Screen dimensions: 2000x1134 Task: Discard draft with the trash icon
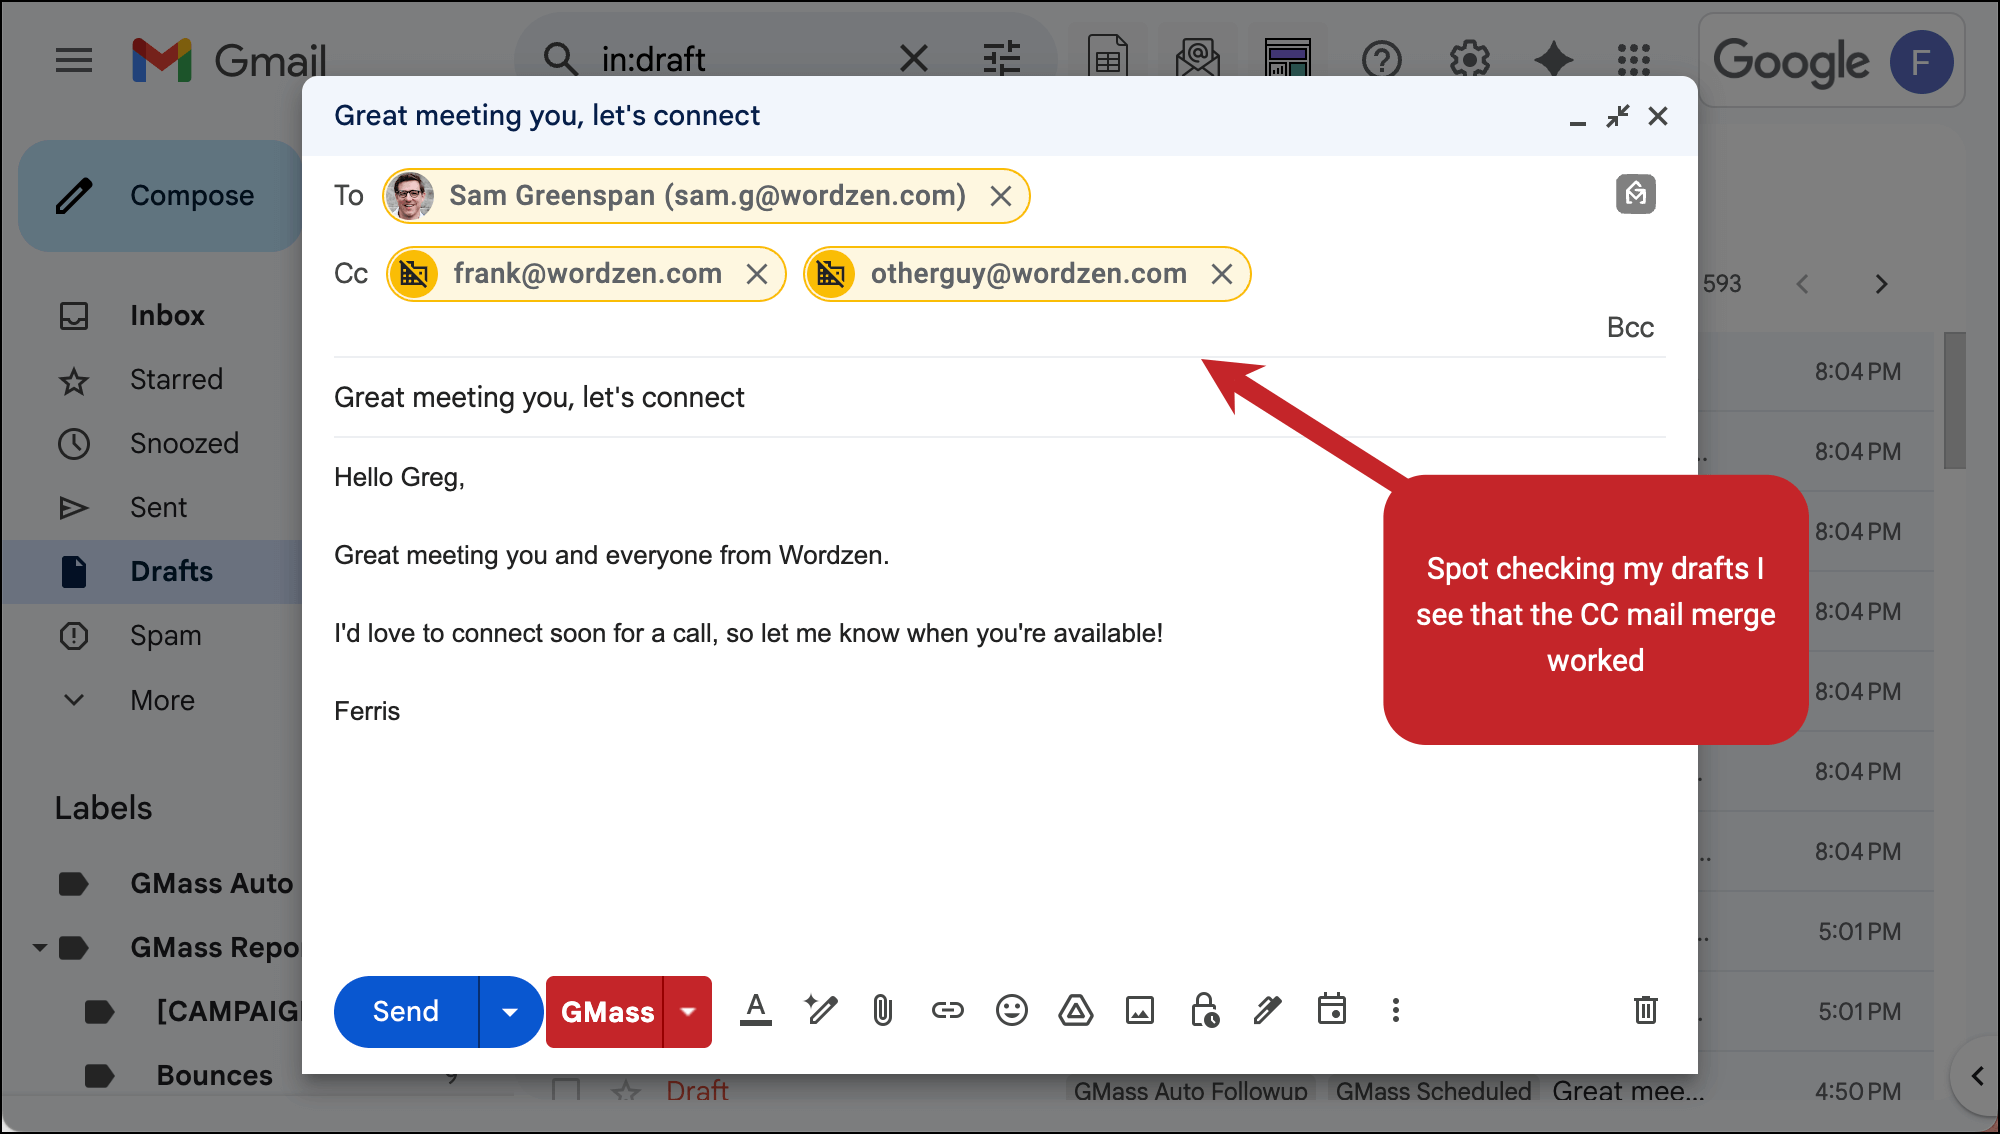pos(1645,1010)
